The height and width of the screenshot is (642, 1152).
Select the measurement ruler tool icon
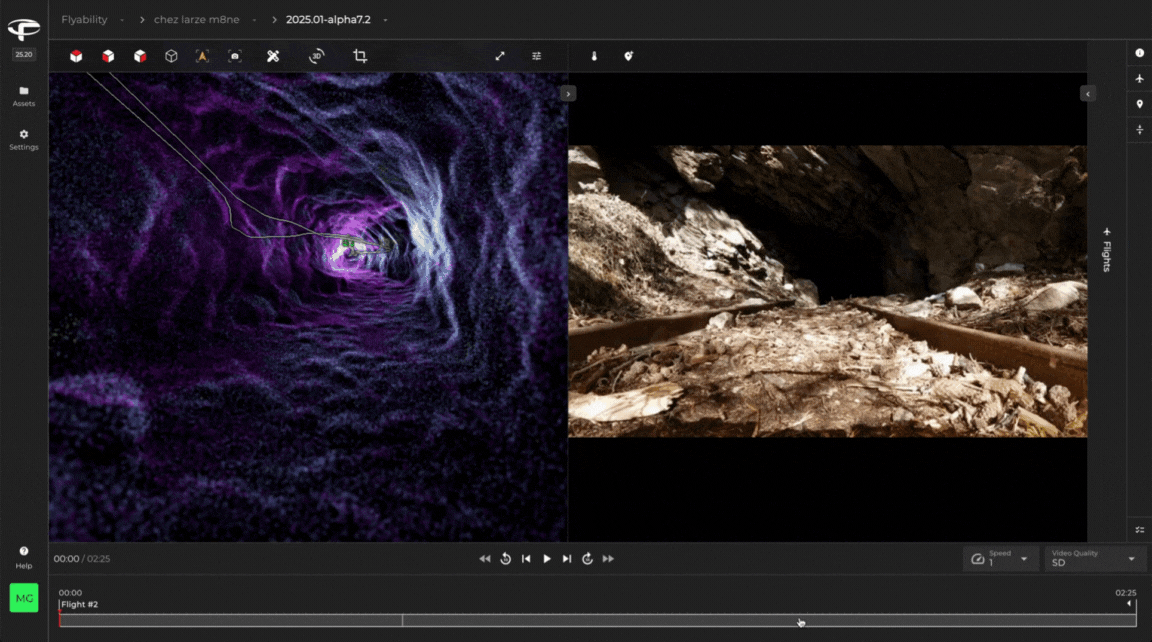click(273, 57)
